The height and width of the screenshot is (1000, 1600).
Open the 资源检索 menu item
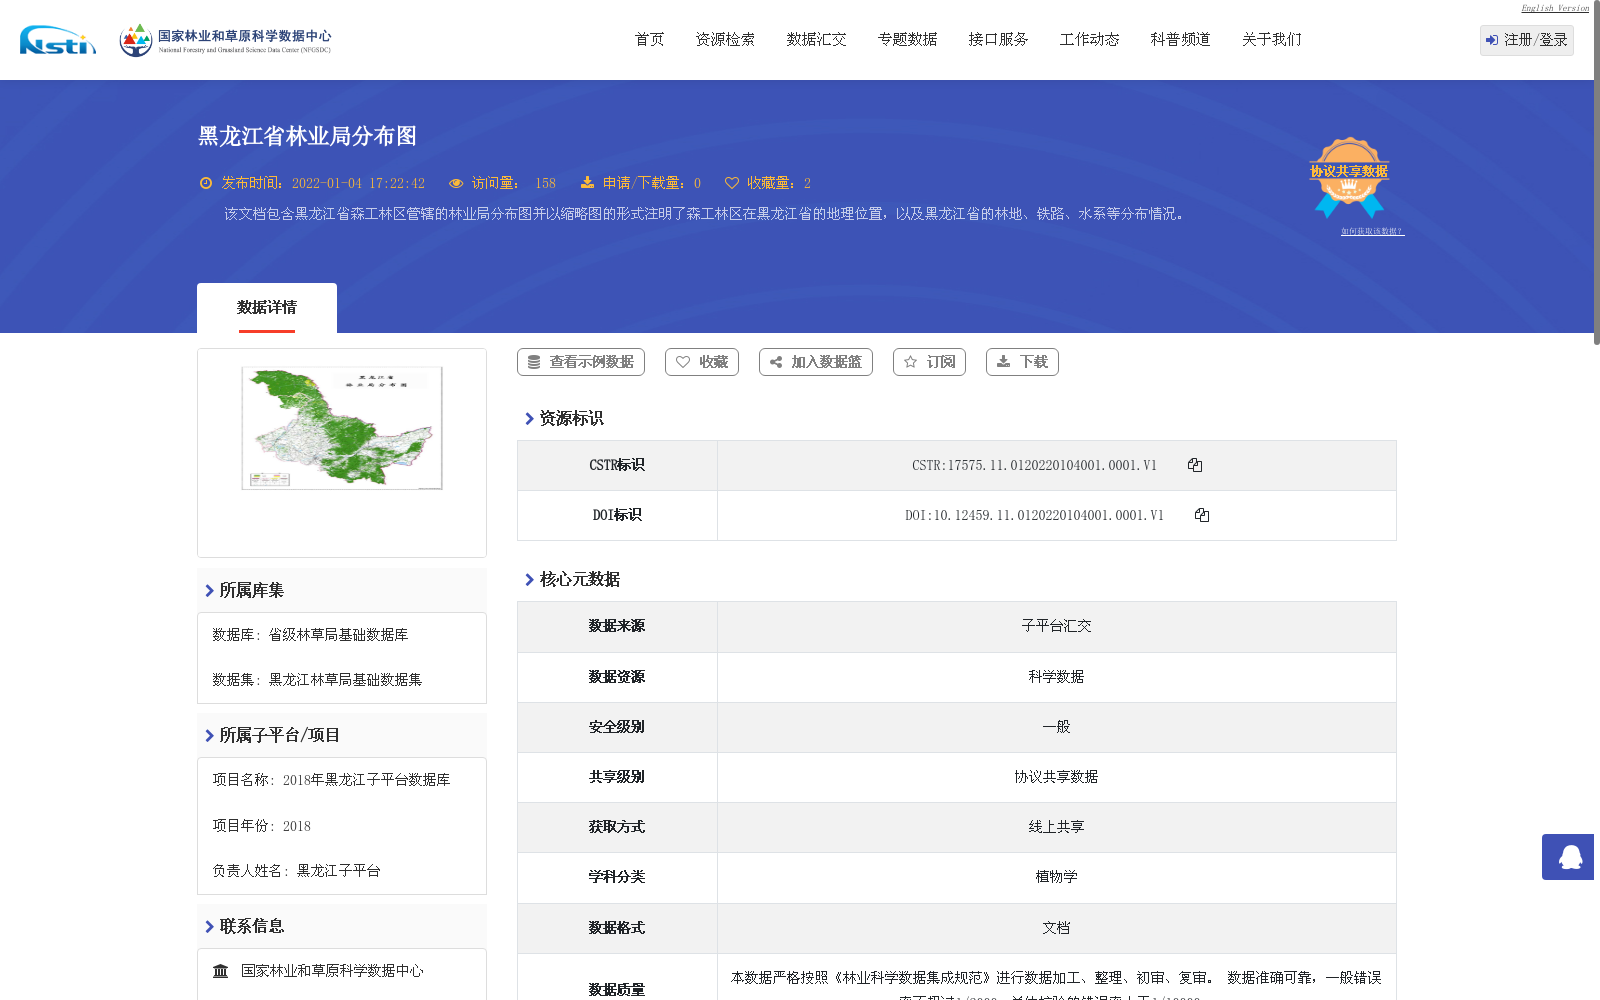(x=725, y=40)
